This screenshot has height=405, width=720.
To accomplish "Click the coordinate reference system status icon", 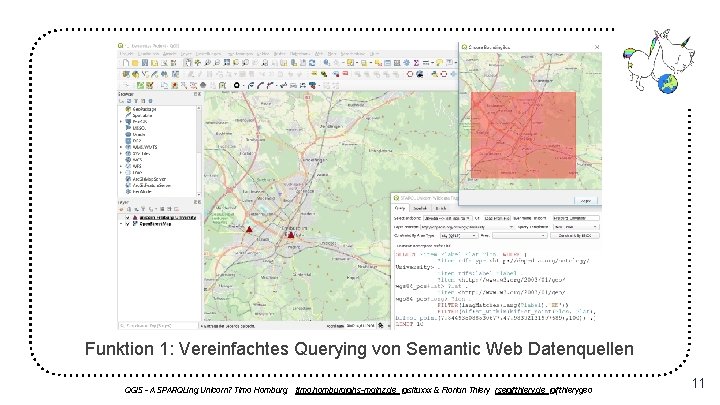I will (381, 326).
